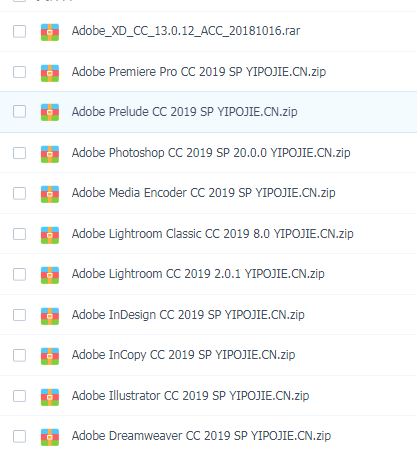Click archive icon beside Lightroom Classic zip

(x=50, y=235)
